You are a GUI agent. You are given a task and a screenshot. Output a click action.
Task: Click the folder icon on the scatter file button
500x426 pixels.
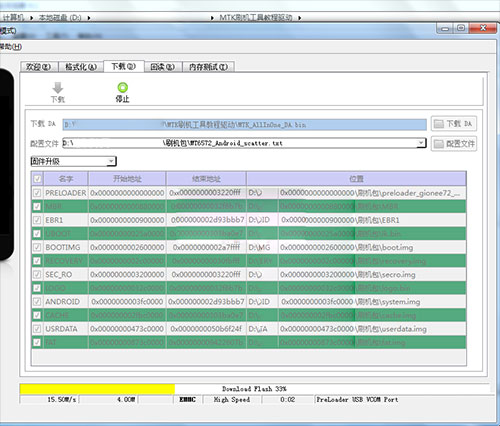(439, 144)
